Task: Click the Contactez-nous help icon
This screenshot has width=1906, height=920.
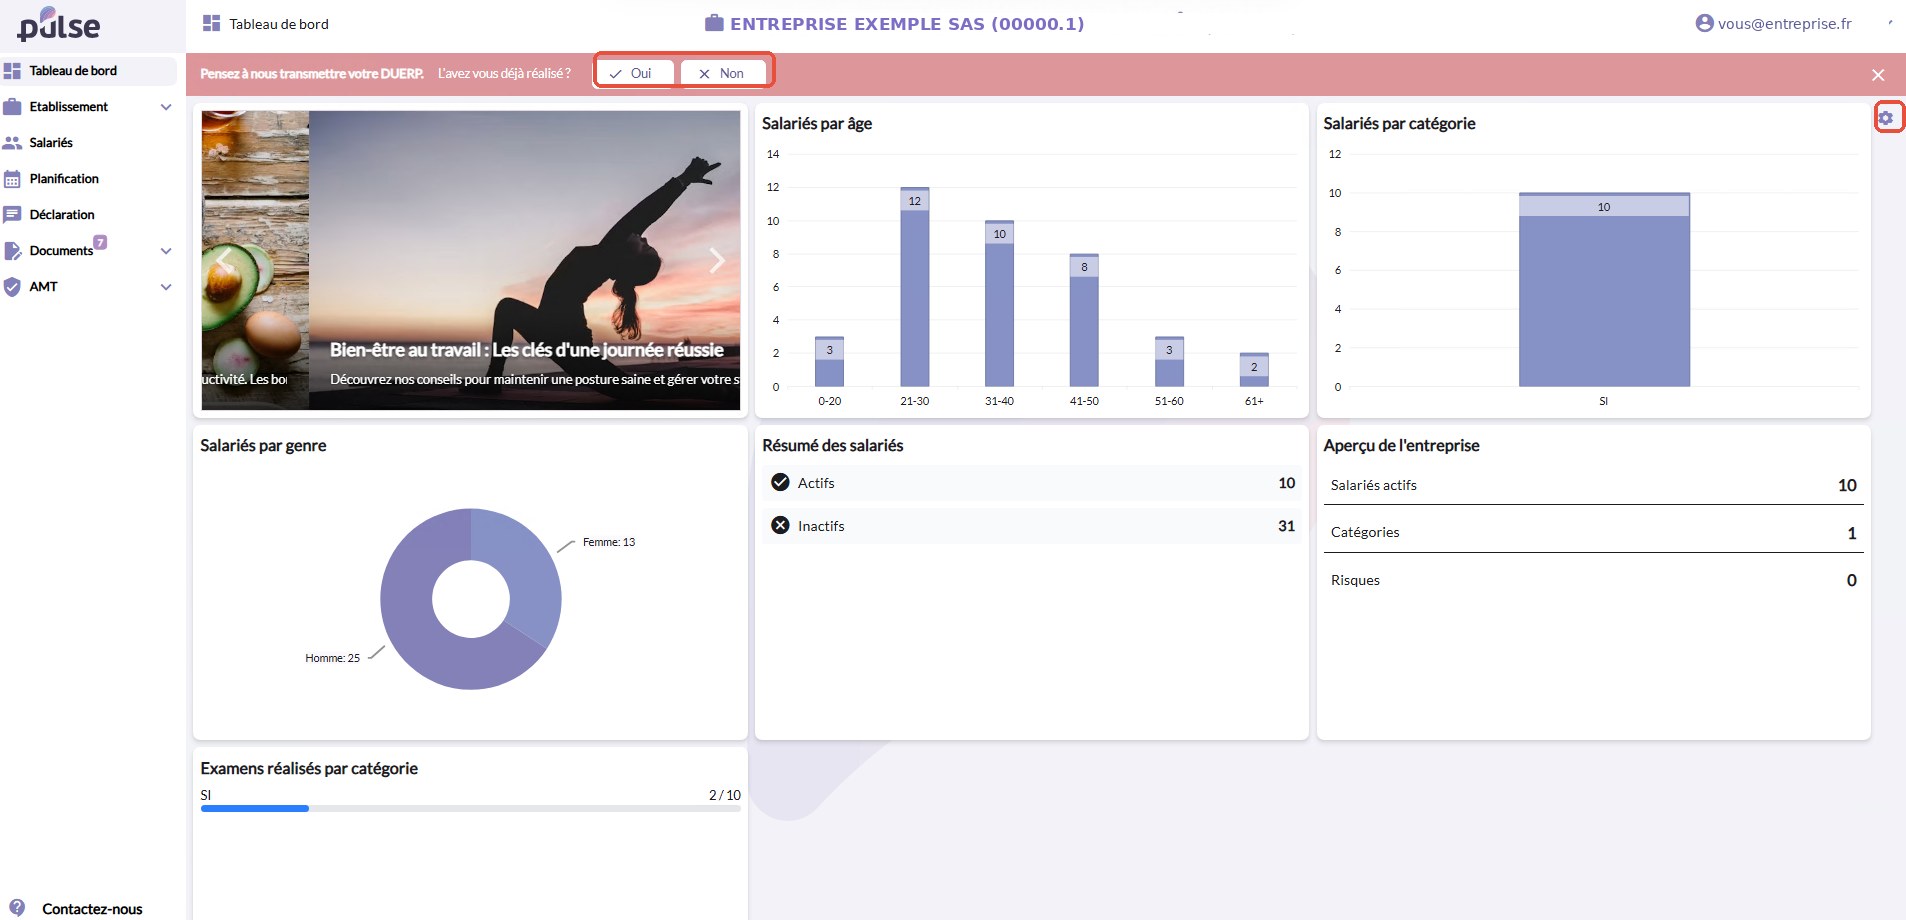Action: coord(17,908)
